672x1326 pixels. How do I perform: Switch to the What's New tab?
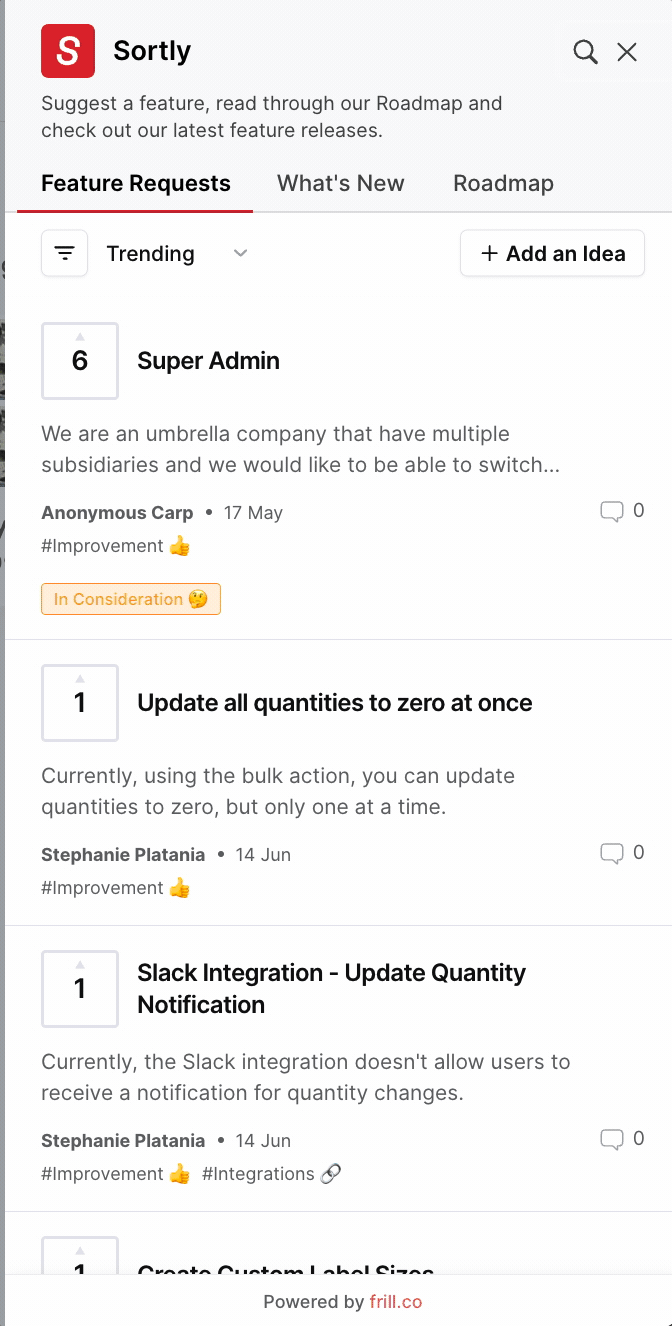click(341, 184)
